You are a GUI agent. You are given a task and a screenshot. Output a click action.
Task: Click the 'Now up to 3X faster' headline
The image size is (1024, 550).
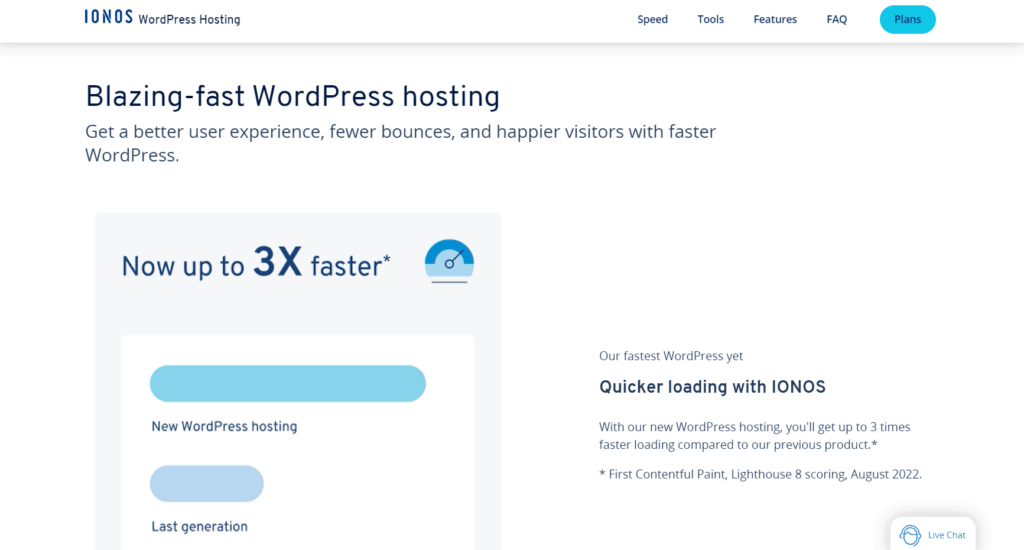(x=256, y=264)
